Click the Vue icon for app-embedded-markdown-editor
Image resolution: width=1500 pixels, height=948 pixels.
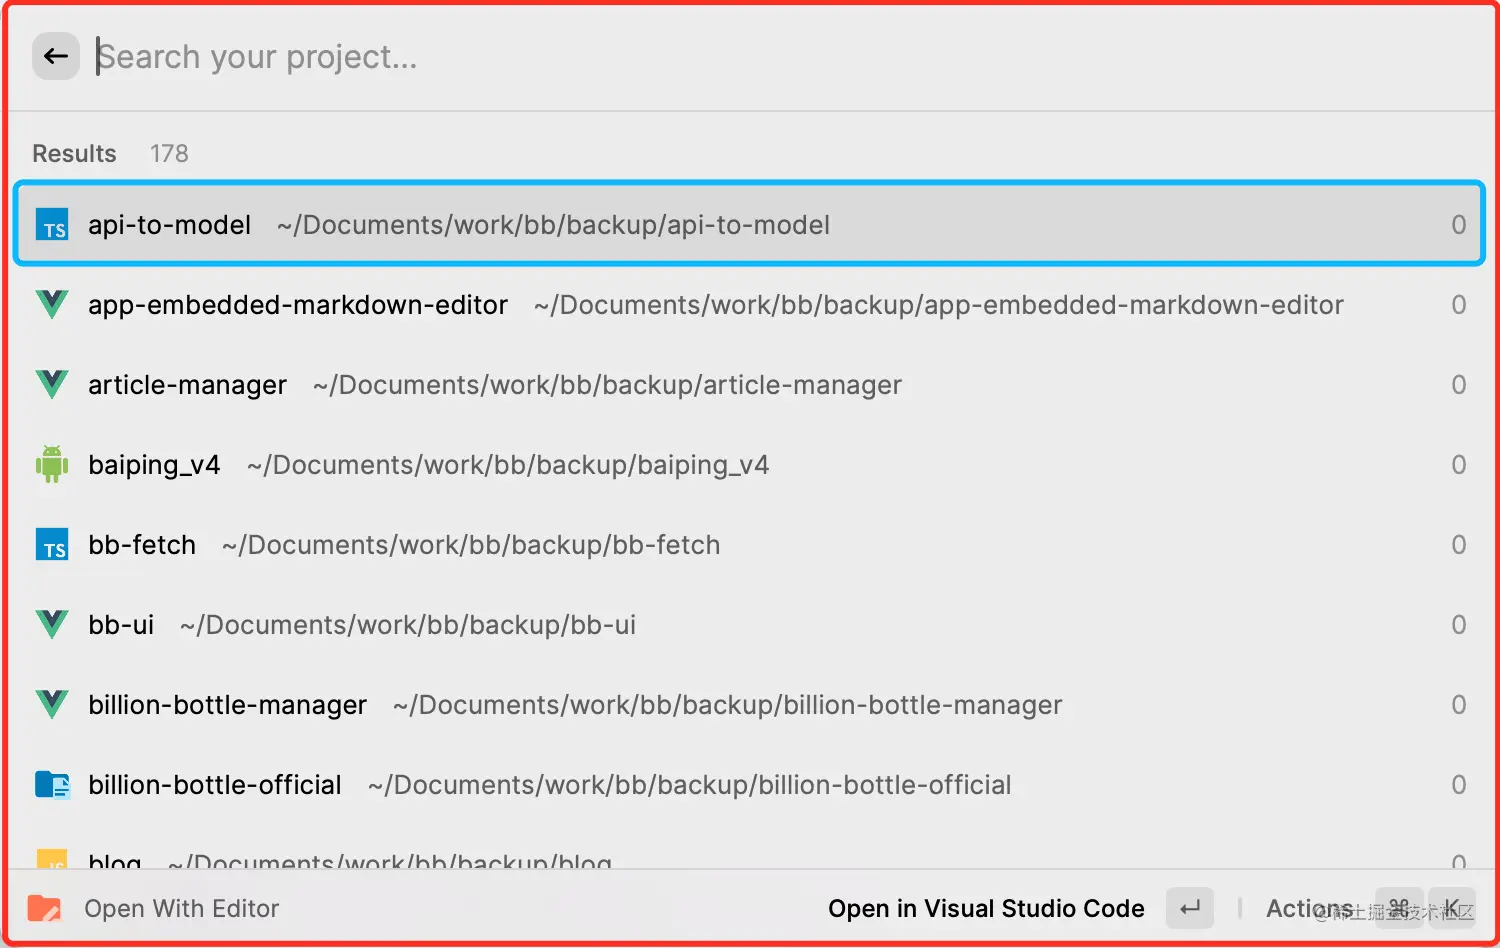coord(52,304)
